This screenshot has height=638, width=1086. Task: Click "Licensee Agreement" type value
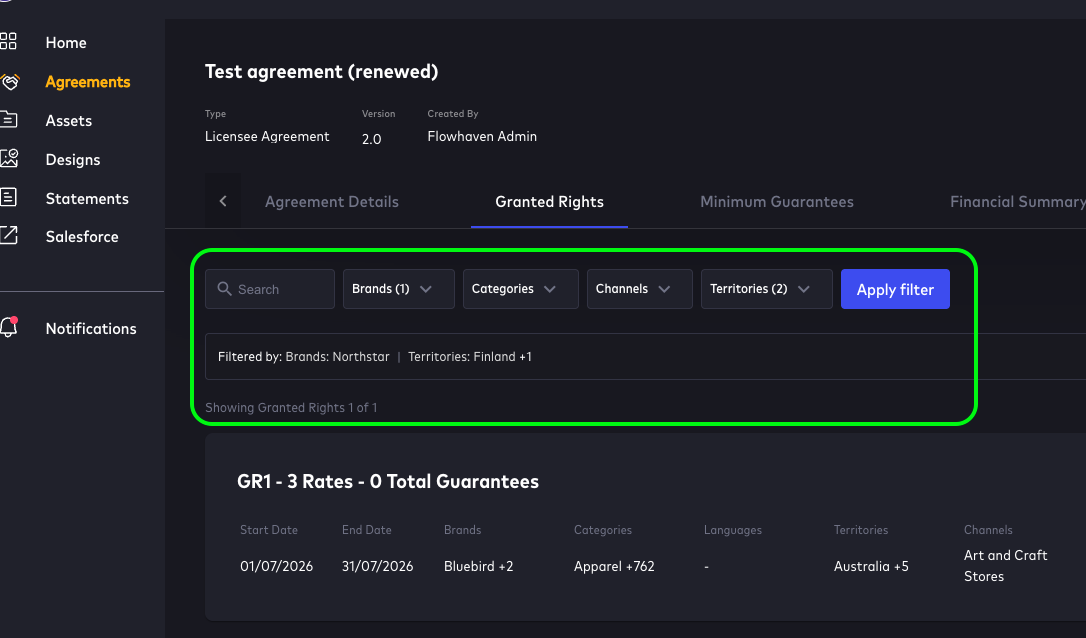(x=267, y=136)
